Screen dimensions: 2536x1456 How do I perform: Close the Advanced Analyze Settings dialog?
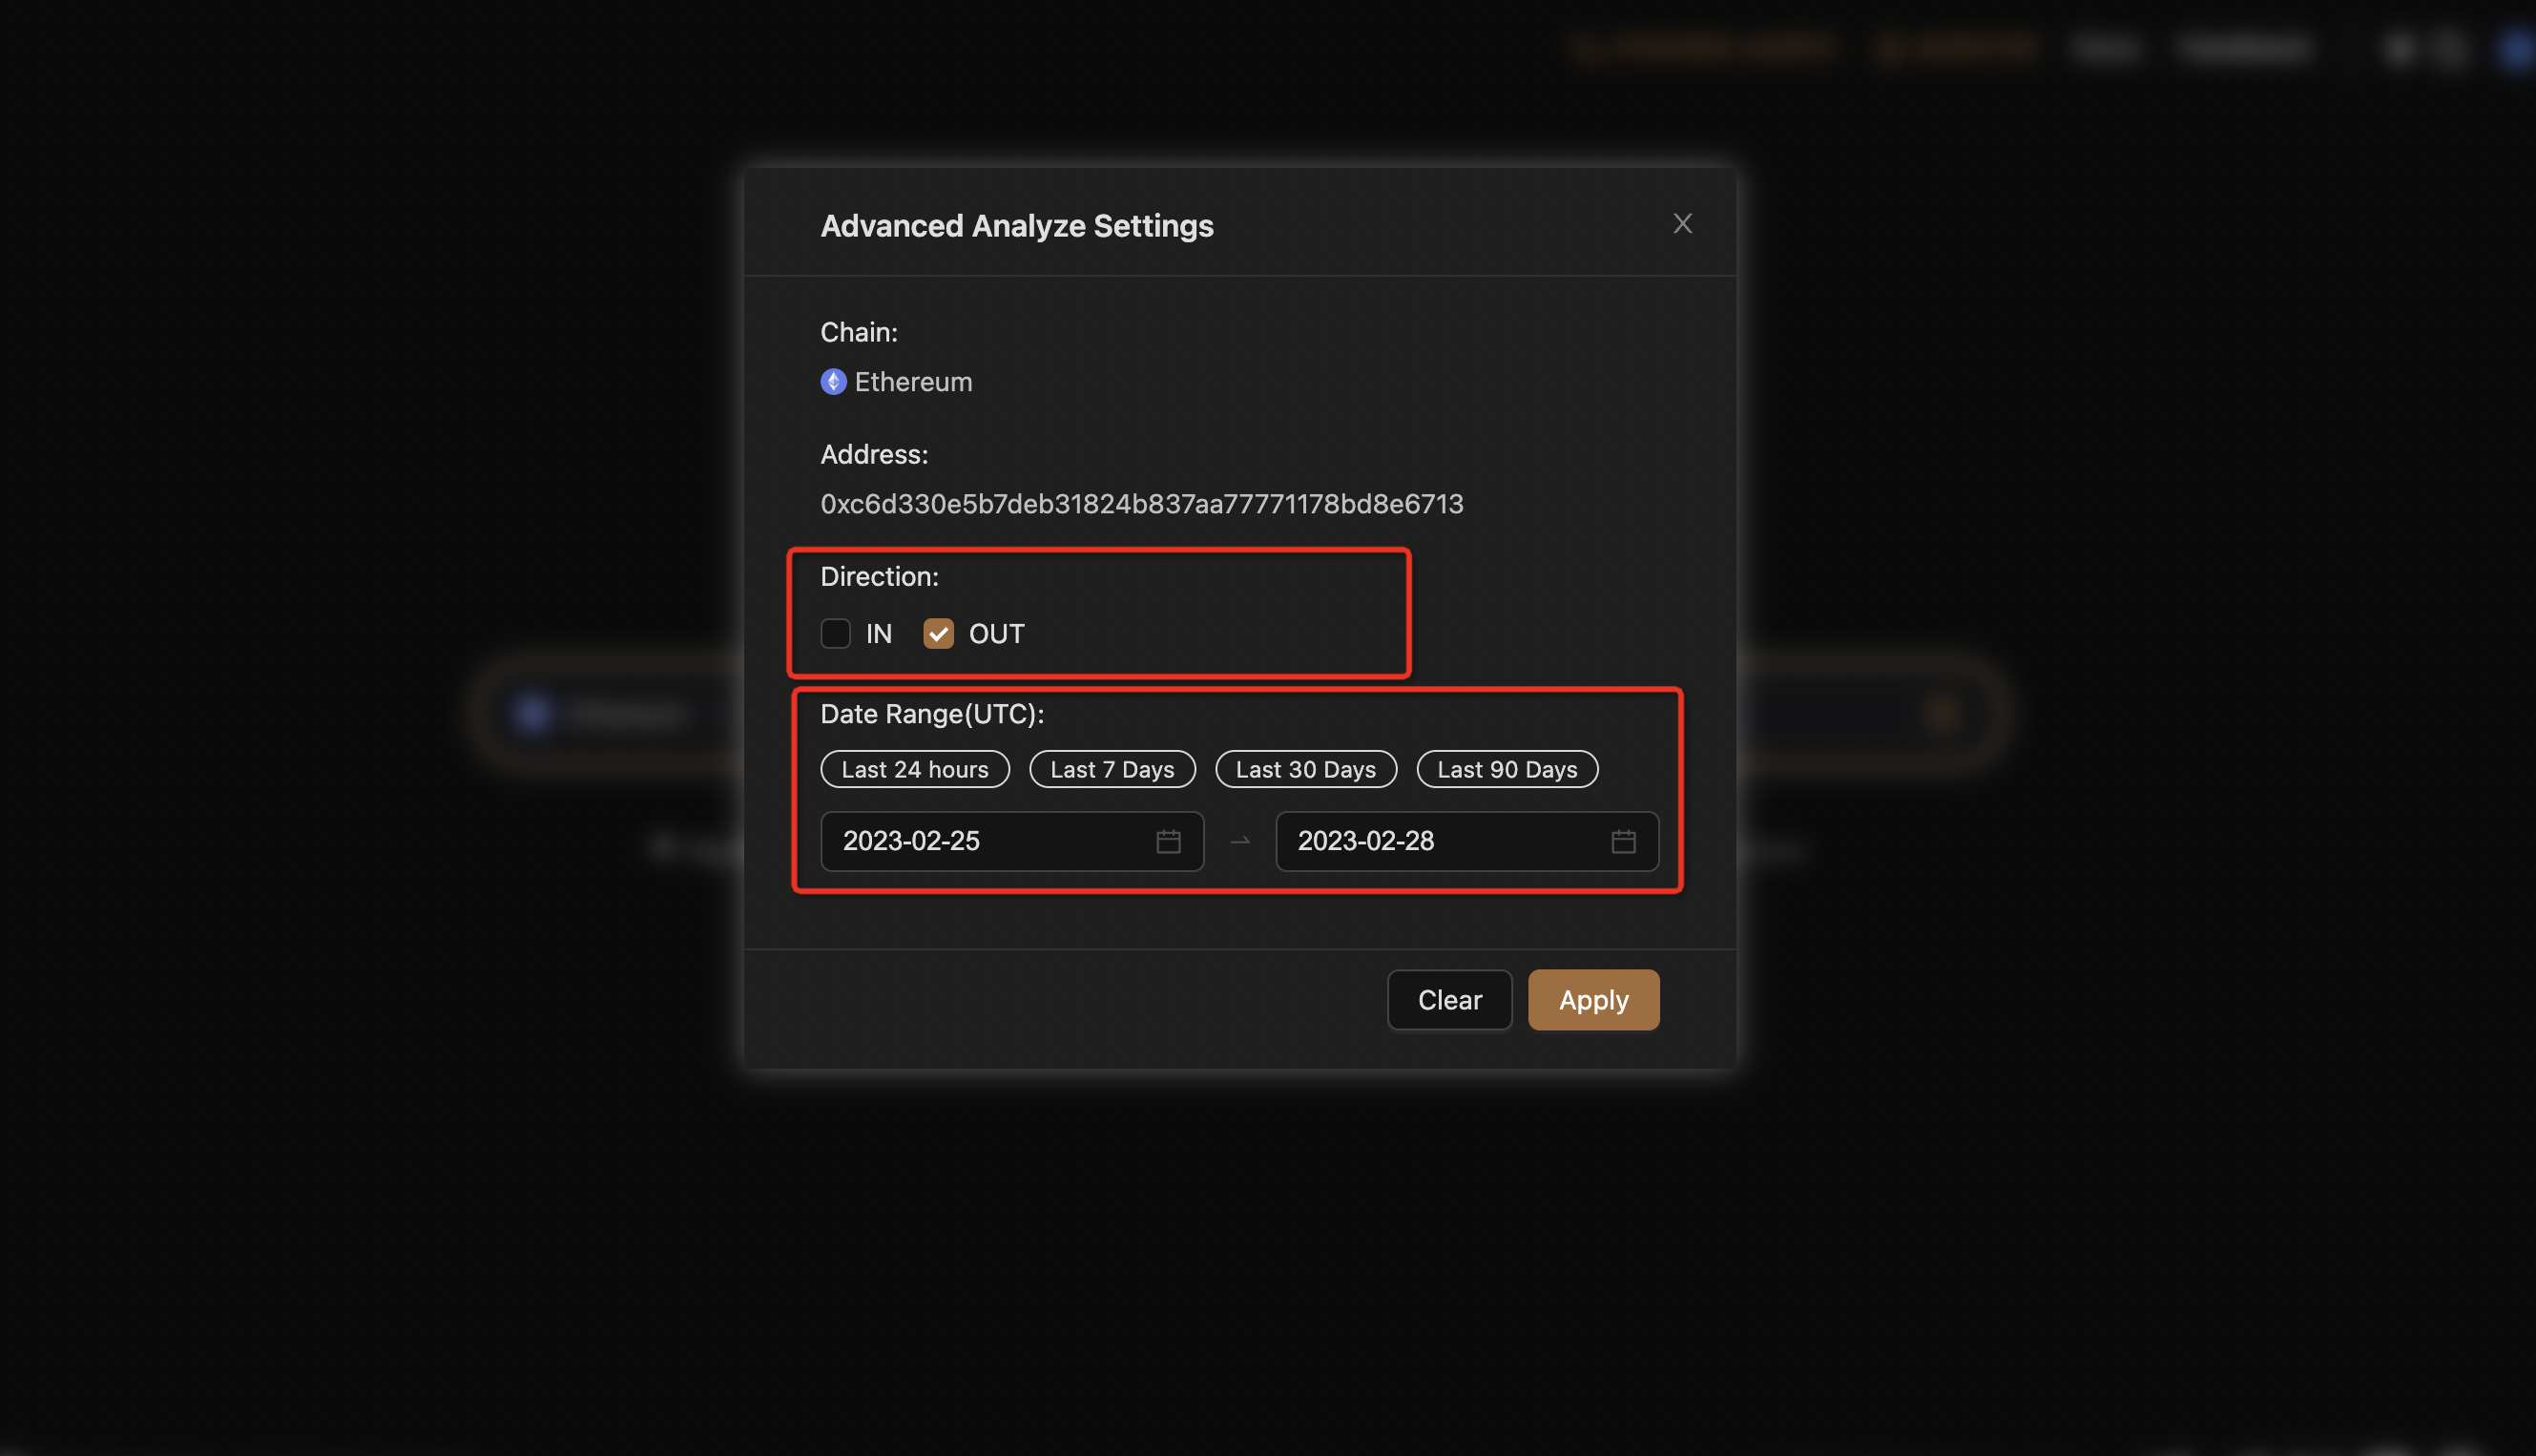click(1682, 223)
